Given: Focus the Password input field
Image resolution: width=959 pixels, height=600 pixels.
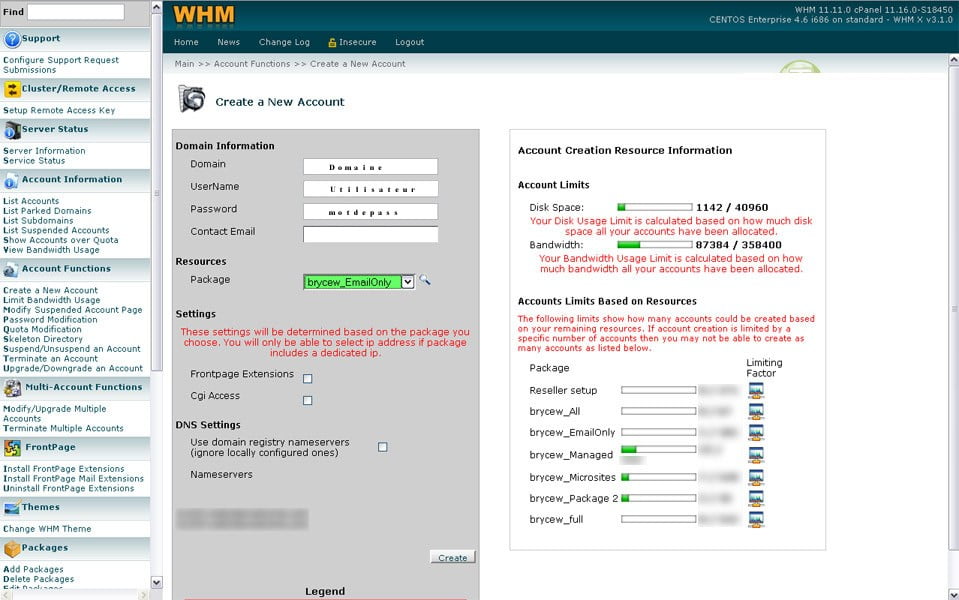Looking at the screenshot, I should [x=371, y=212].
